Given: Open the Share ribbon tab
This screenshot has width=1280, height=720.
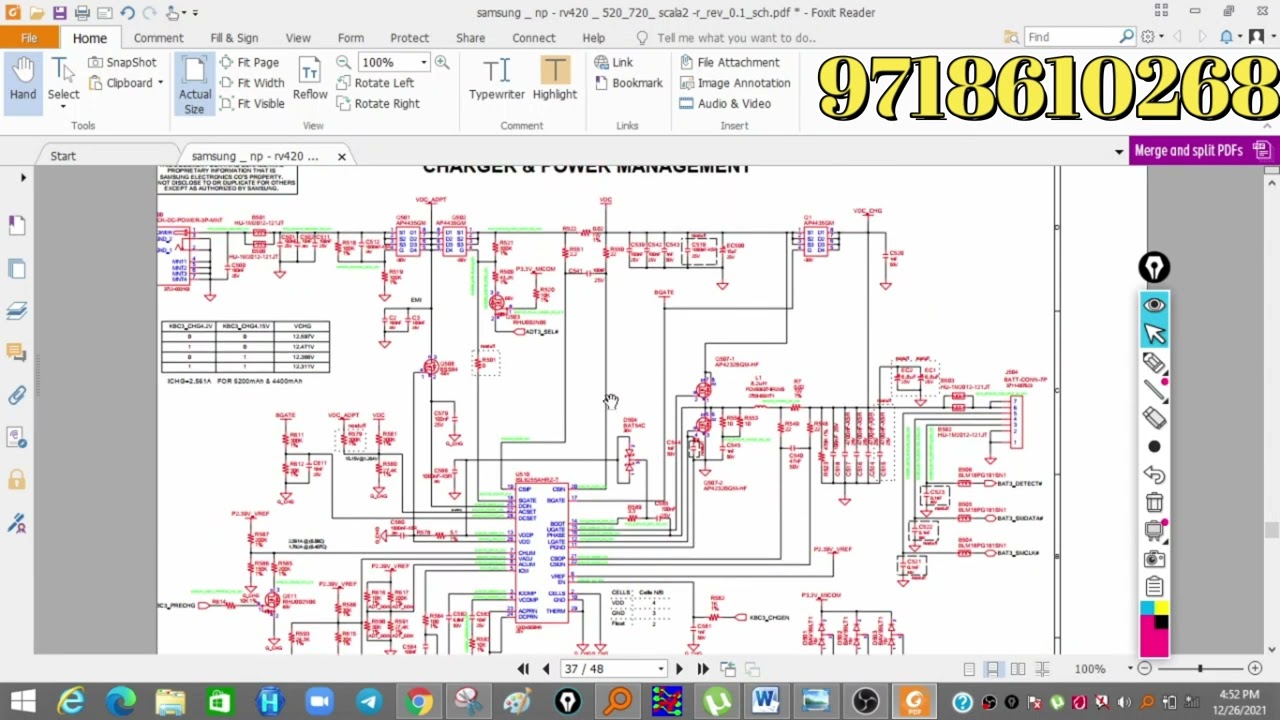Looking at the screenshot, I should (470, 38).
